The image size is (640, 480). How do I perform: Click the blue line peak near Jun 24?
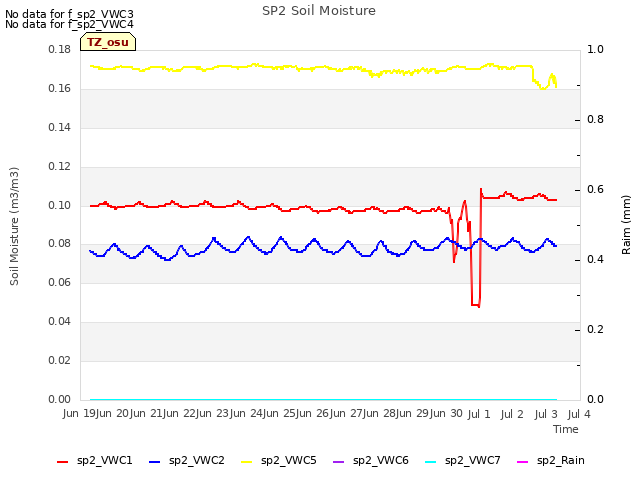248,237
